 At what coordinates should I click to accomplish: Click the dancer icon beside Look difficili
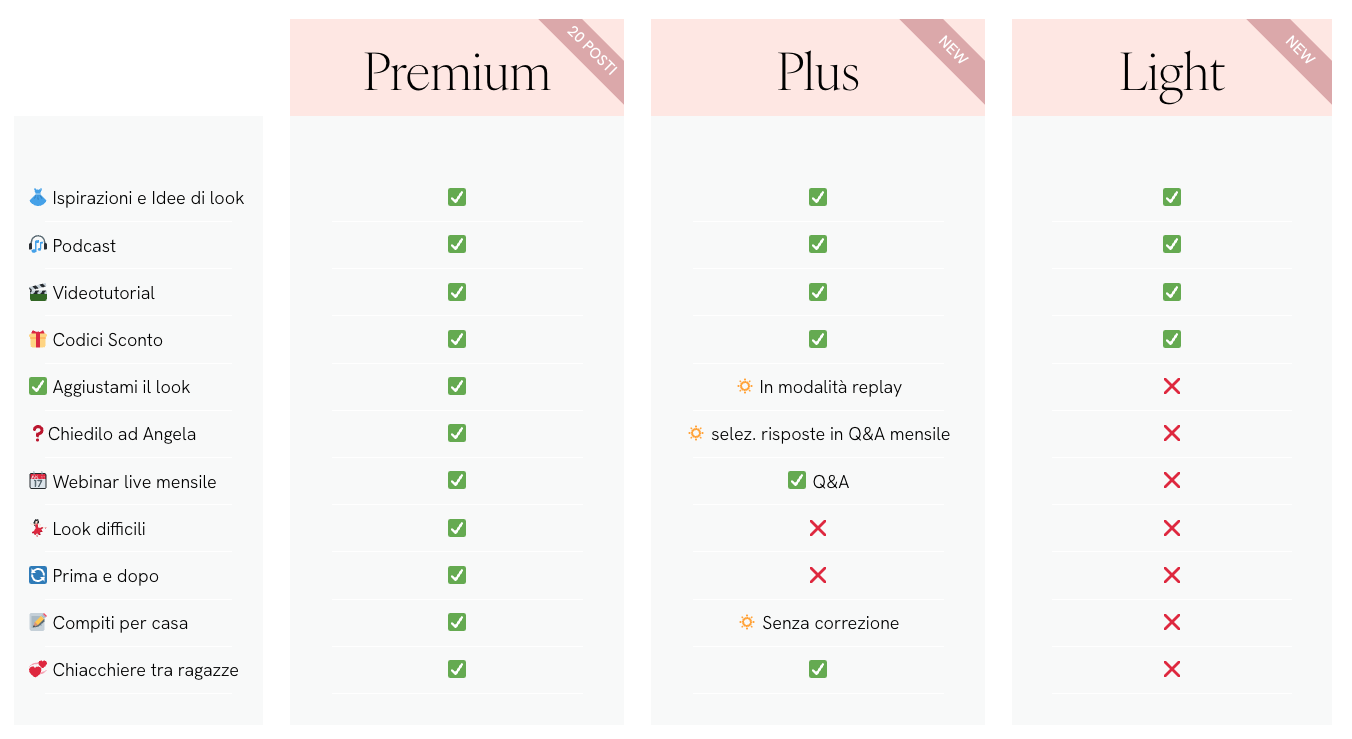point(38,529)
